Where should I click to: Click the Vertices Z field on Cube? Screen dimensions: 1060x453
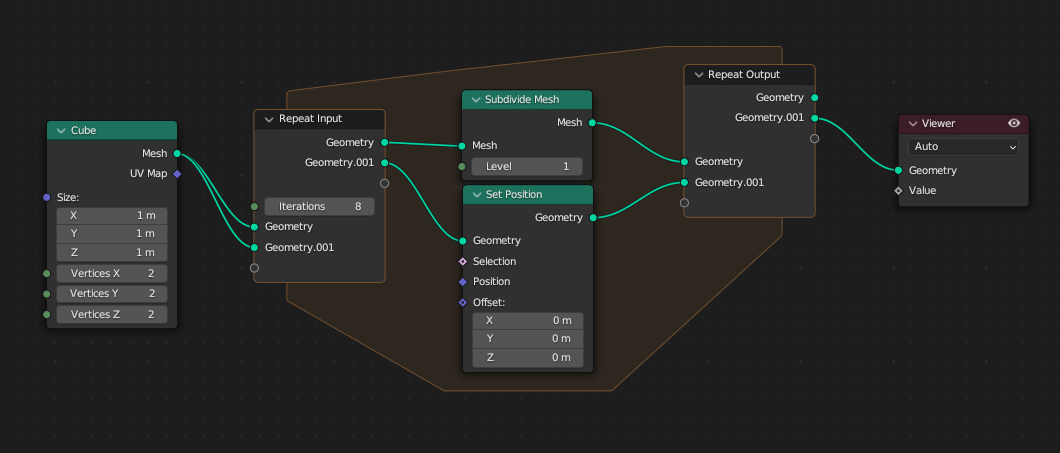click(112, 314)
